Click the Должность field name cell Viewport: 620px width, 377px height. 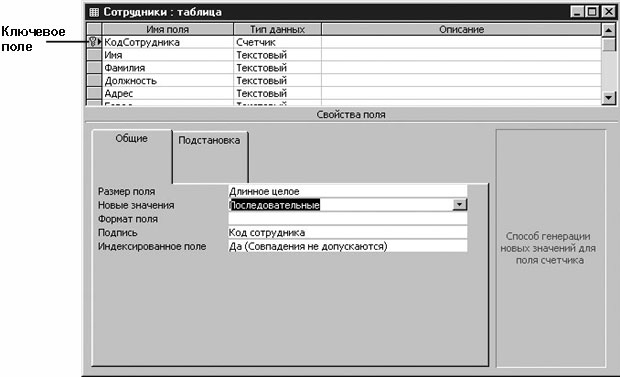click(x=168, y=81)
